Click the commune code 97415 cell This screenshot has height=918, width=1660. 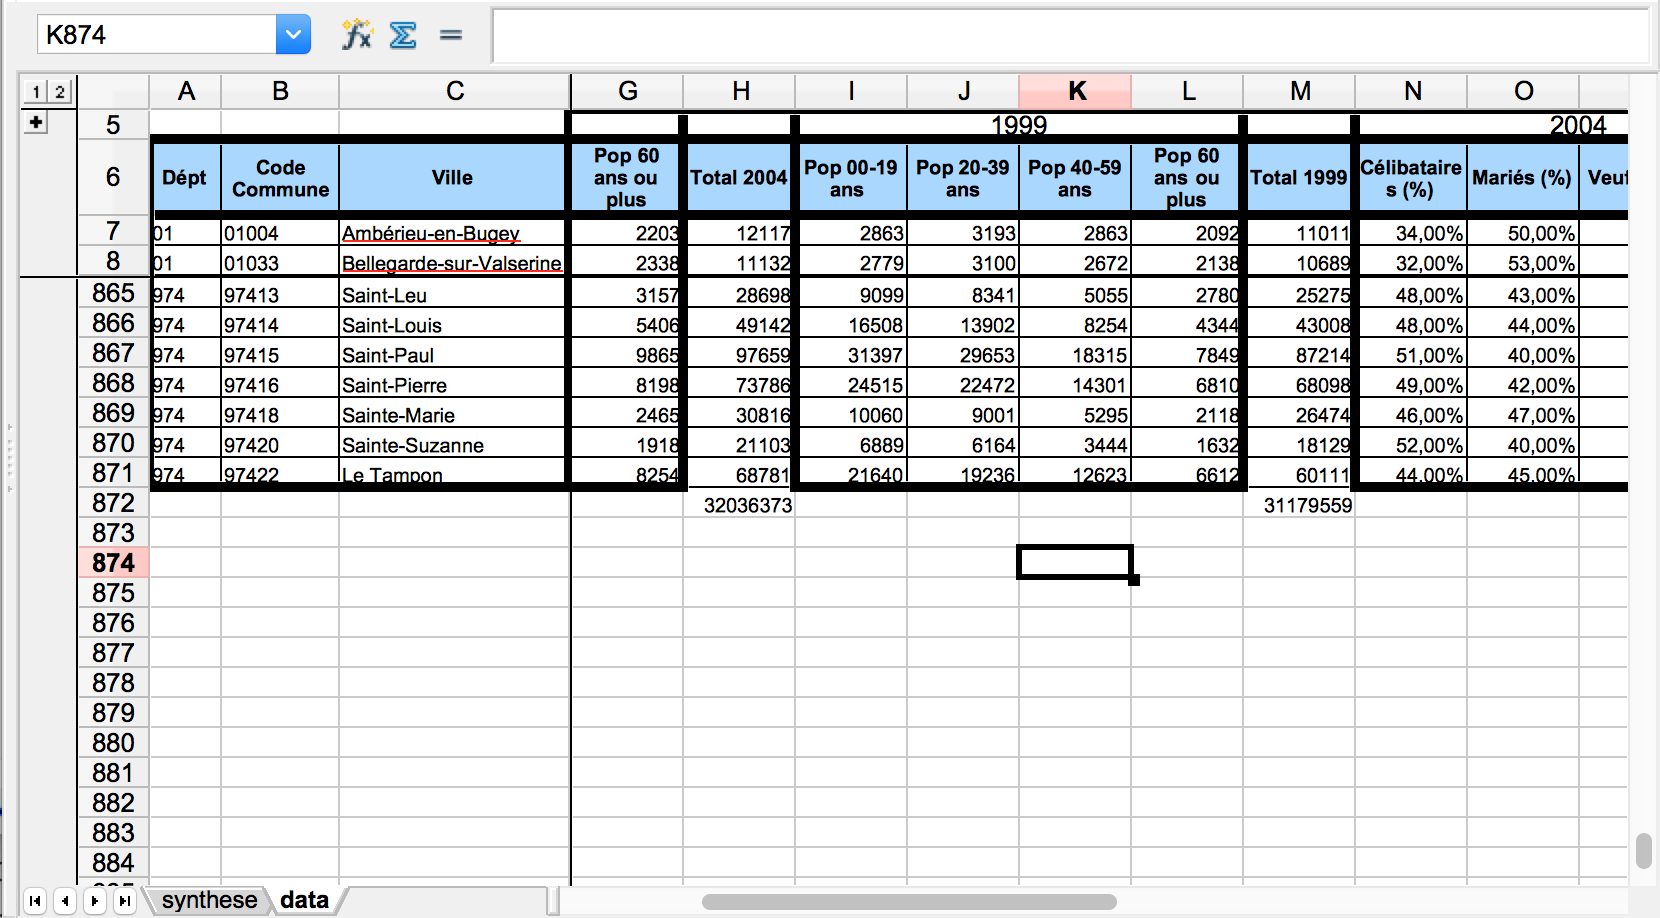click(280, 355)
